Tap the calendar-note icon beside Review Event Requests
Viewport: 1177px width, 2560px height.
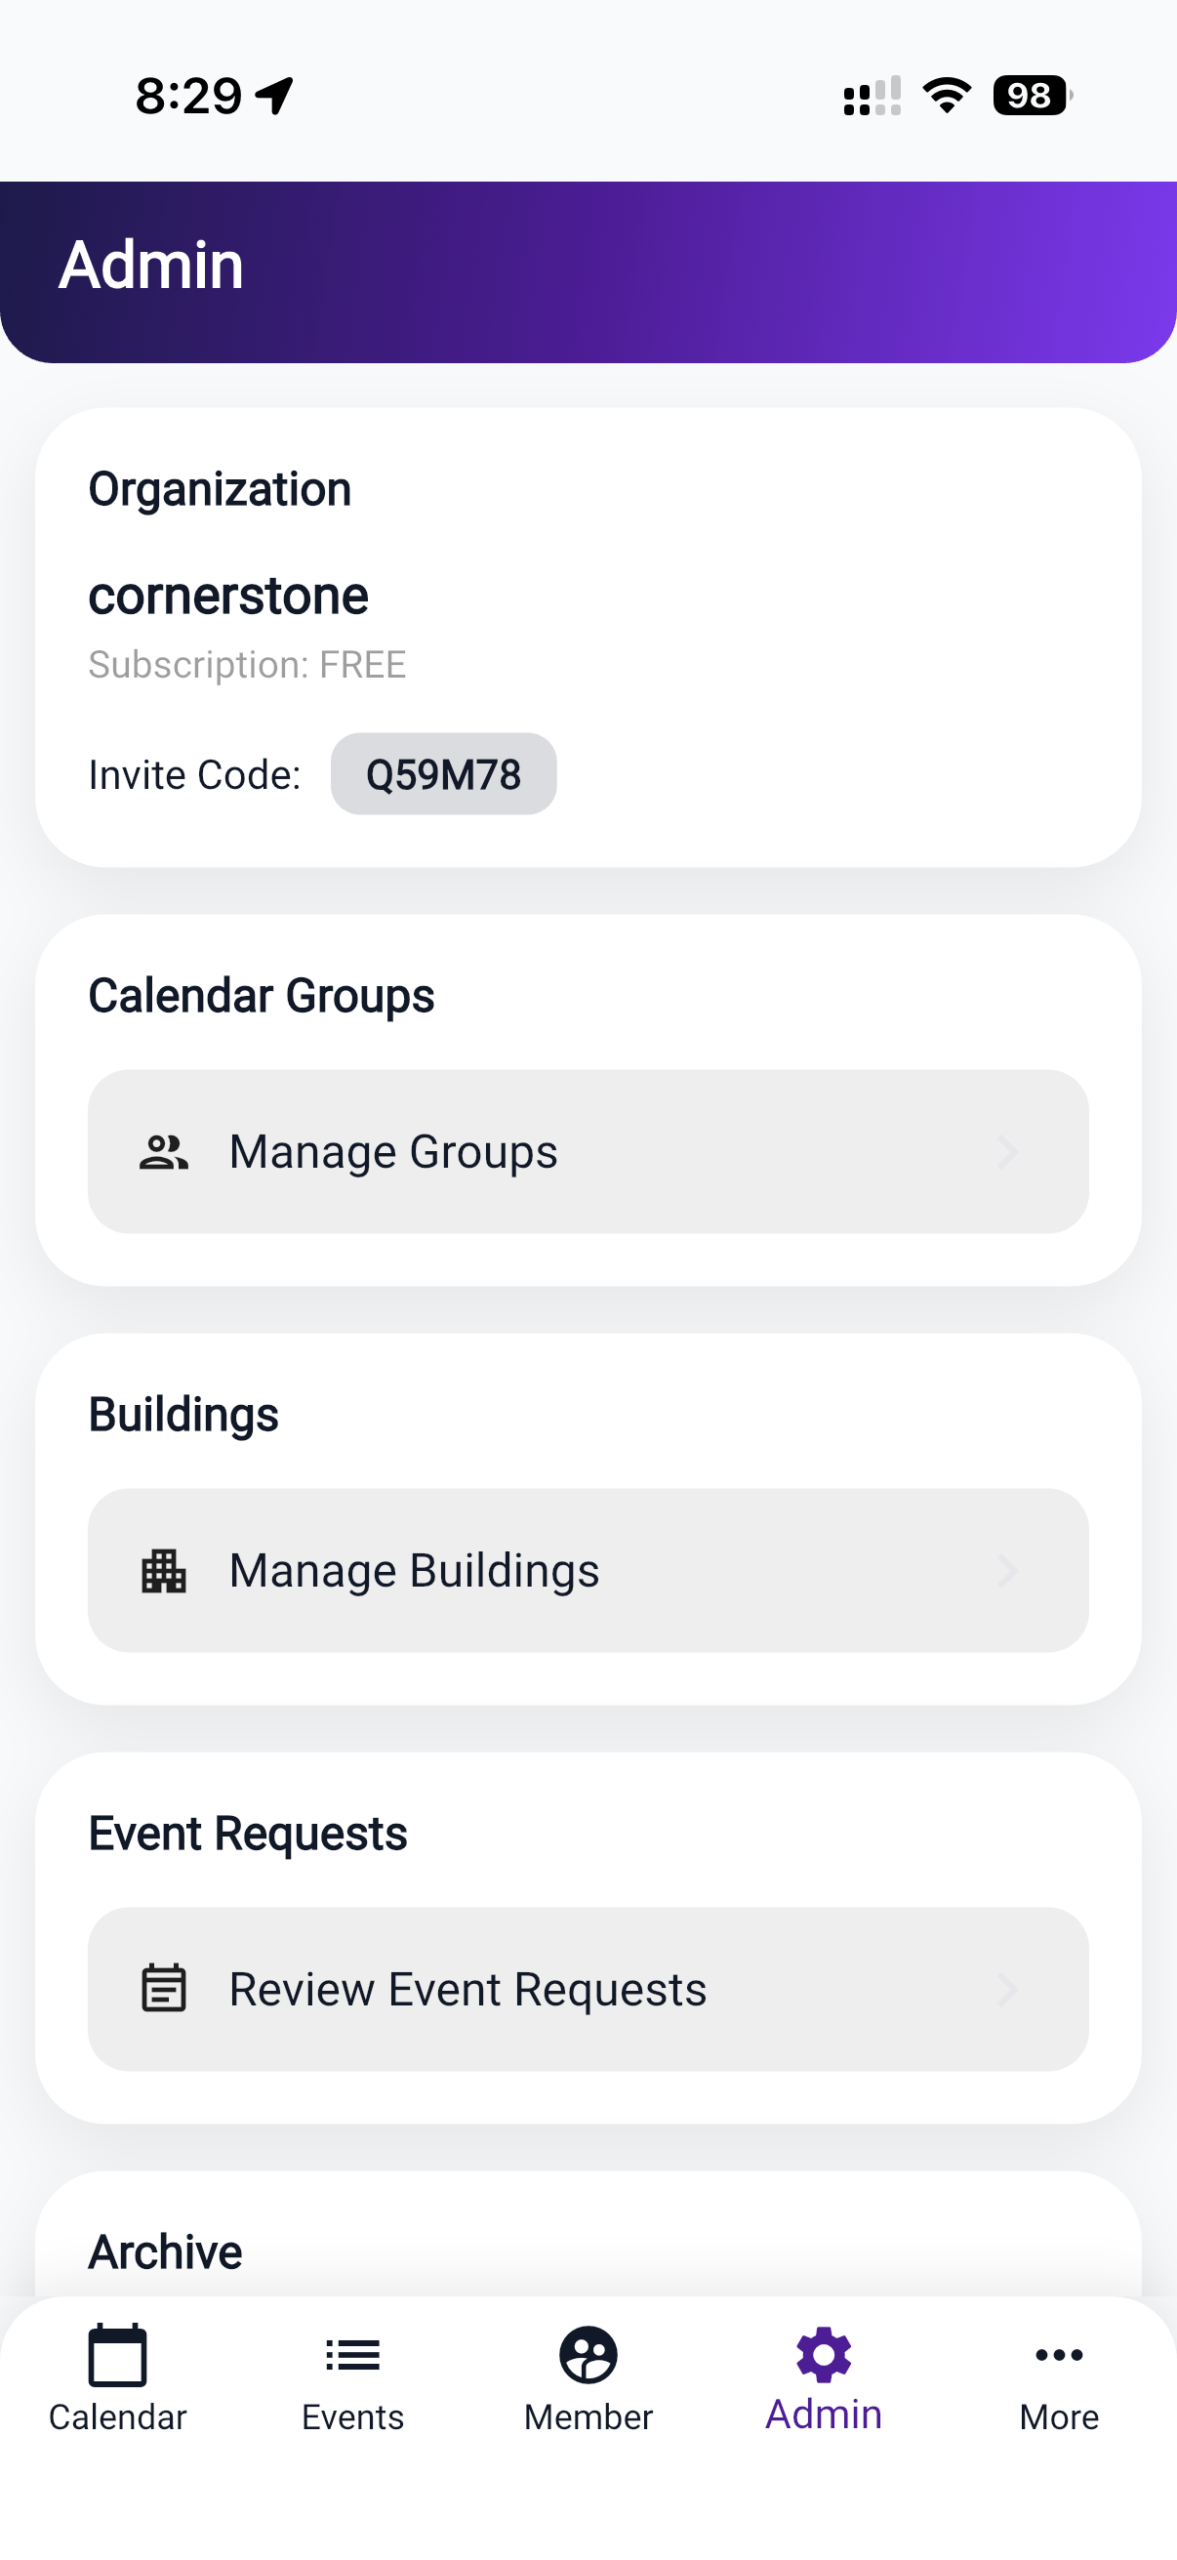click(163, 1988)
